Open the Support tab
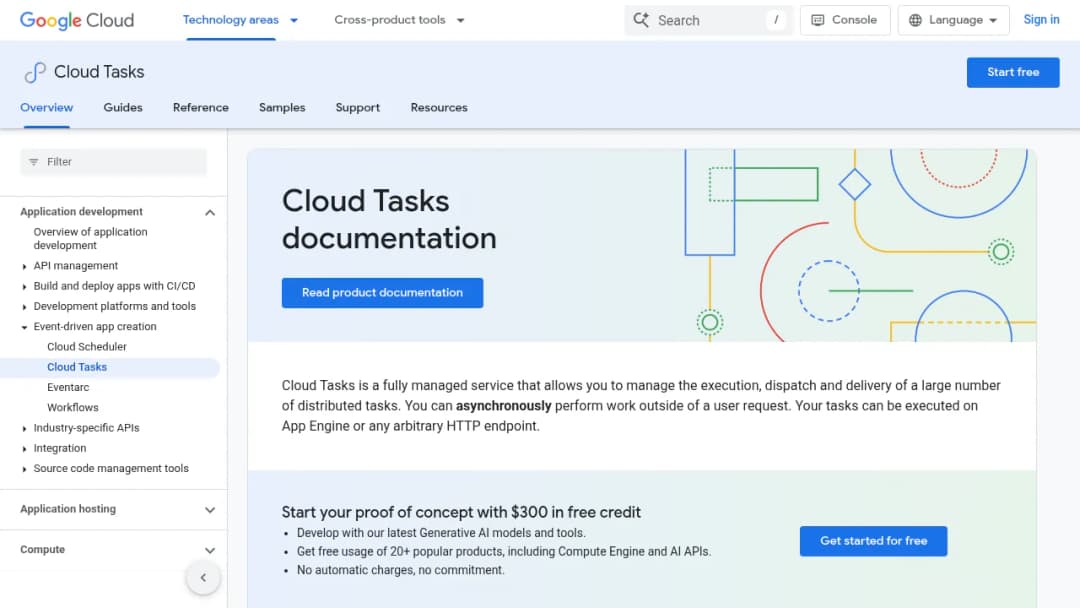Image resolution: width=1080 pixels, height=608 pixels. point(357,107)
